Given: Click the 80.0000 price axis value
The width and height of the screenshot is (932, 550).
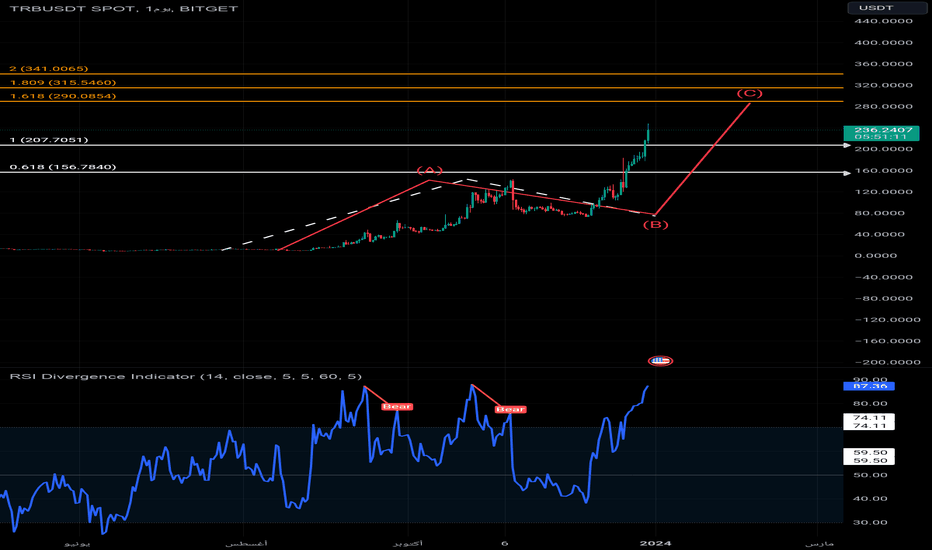Looking at the screenshot, I should tap(880, 213).
